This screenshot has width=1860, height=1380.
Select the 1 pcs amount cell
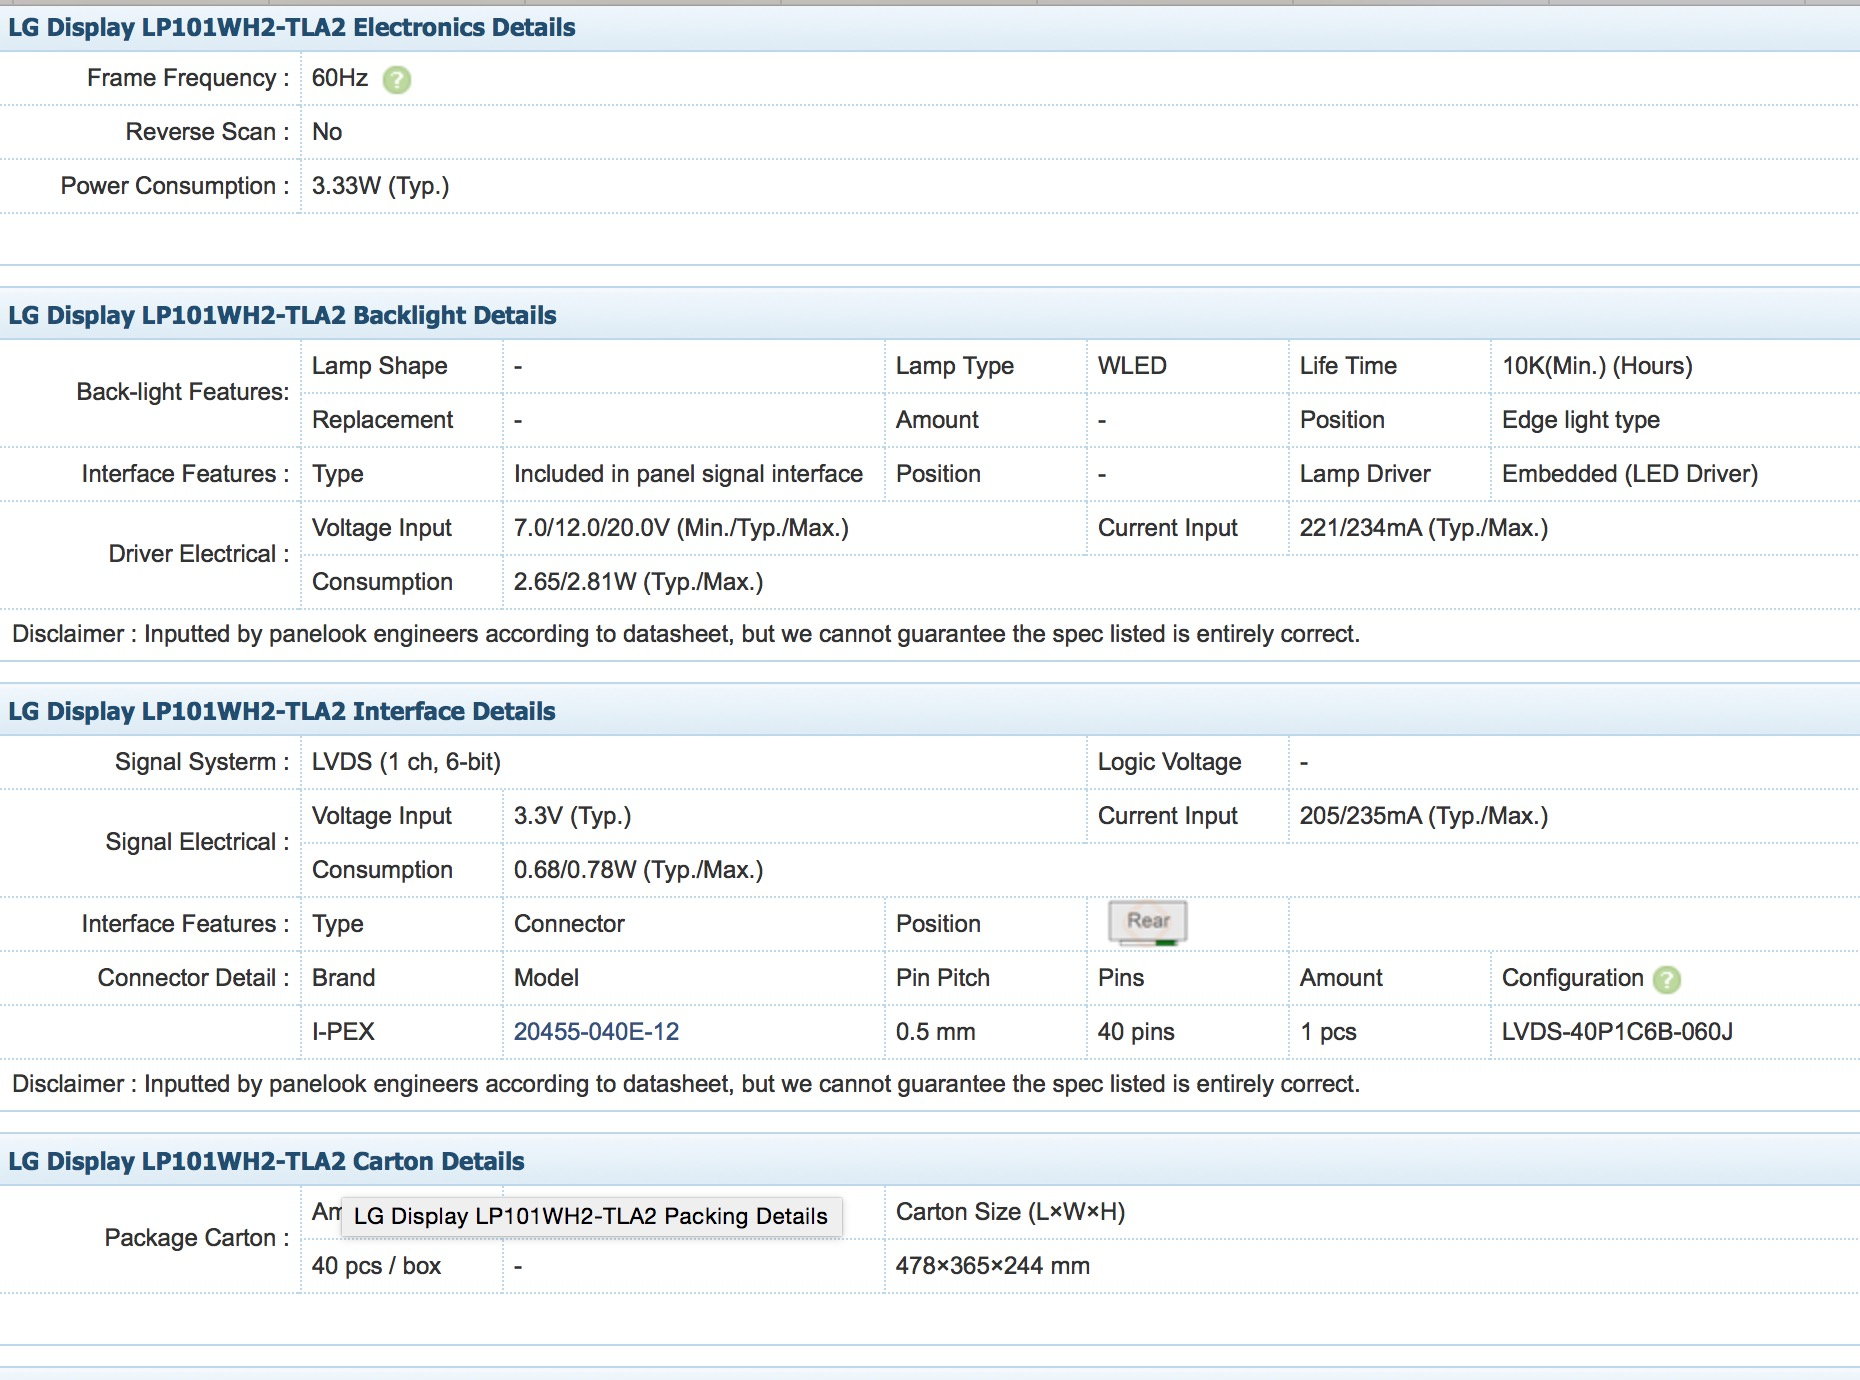(1328, 1031)
